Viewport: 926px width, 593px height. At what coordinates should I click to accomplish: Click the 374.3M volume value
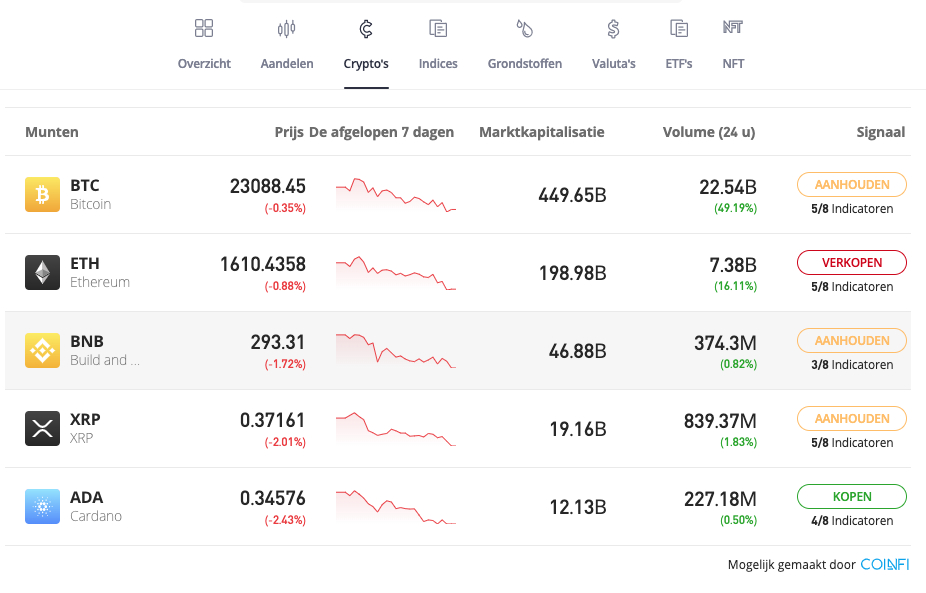(725, 343)
